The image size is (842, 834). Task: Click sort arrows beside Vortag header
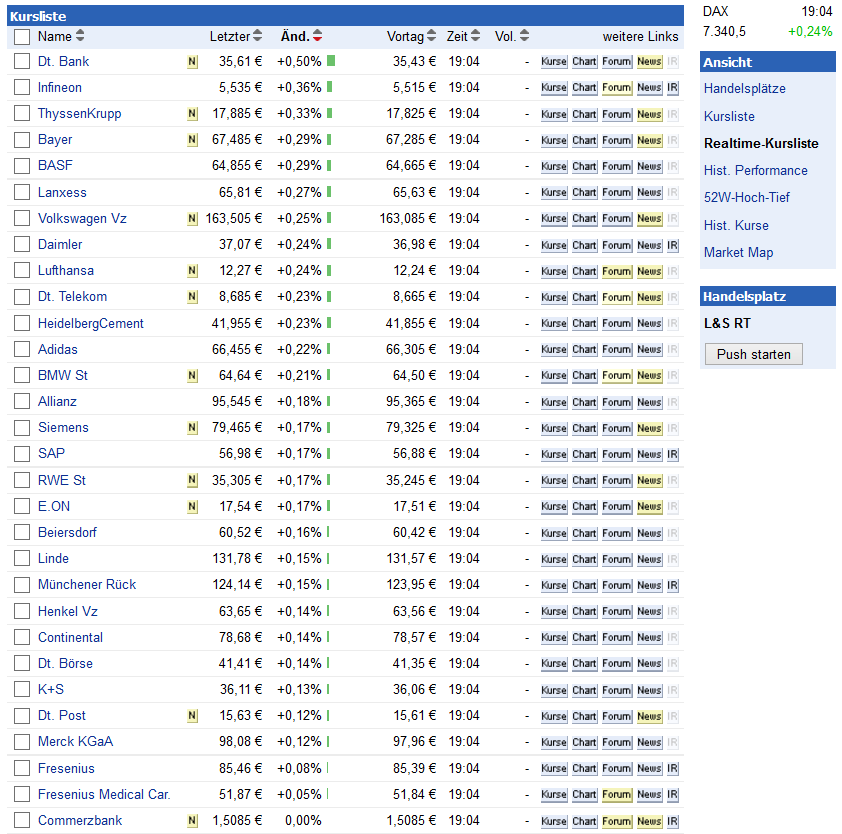(431, 36)
